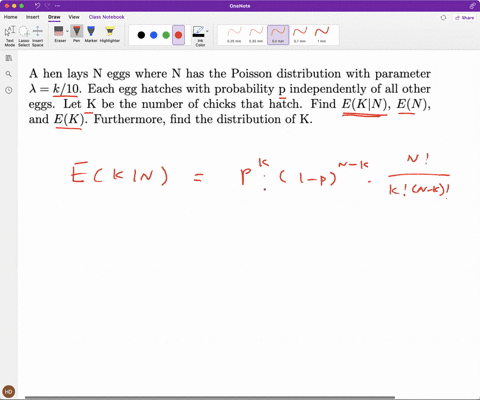Image resolution: width=480 pixels, height=400 pixels.
Task: Open the Class Notebook tab
Action: tap(106, 17)
